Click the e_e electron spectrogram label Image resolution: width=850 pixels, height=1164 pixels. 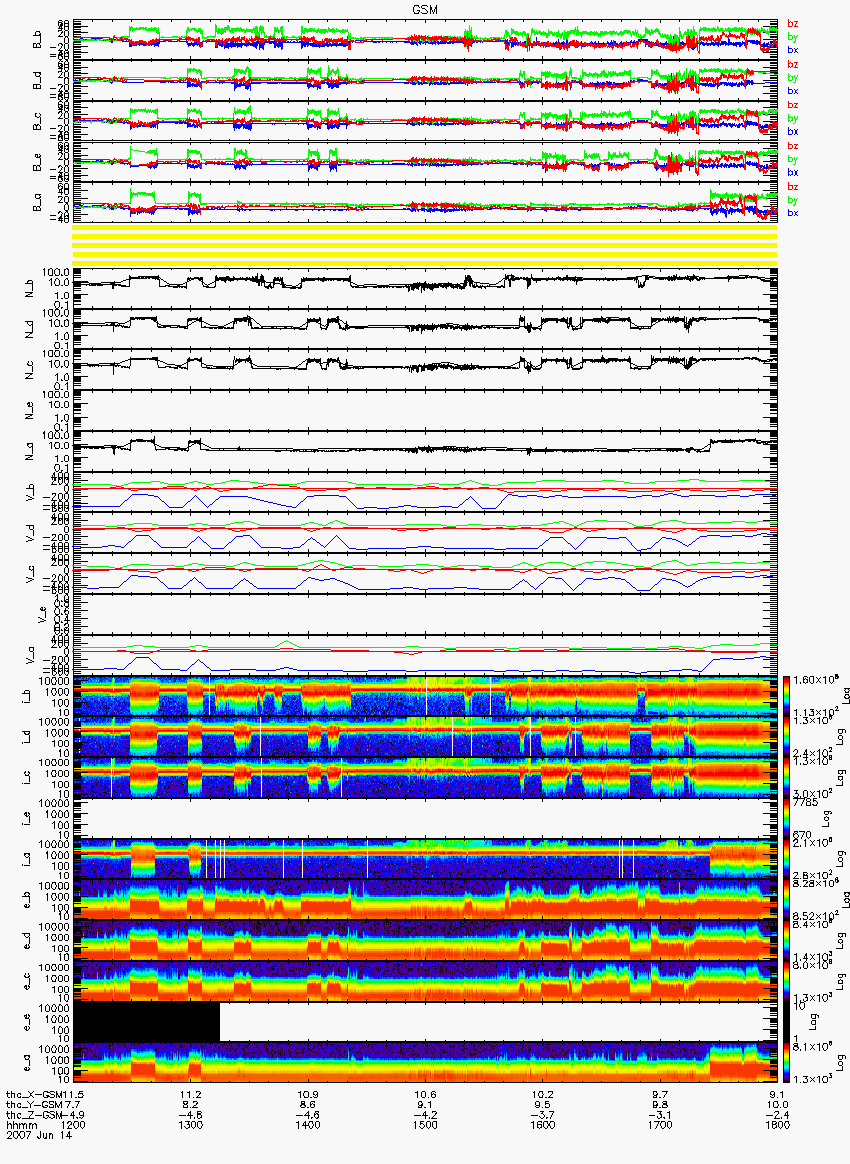[x=27, y=1022]
